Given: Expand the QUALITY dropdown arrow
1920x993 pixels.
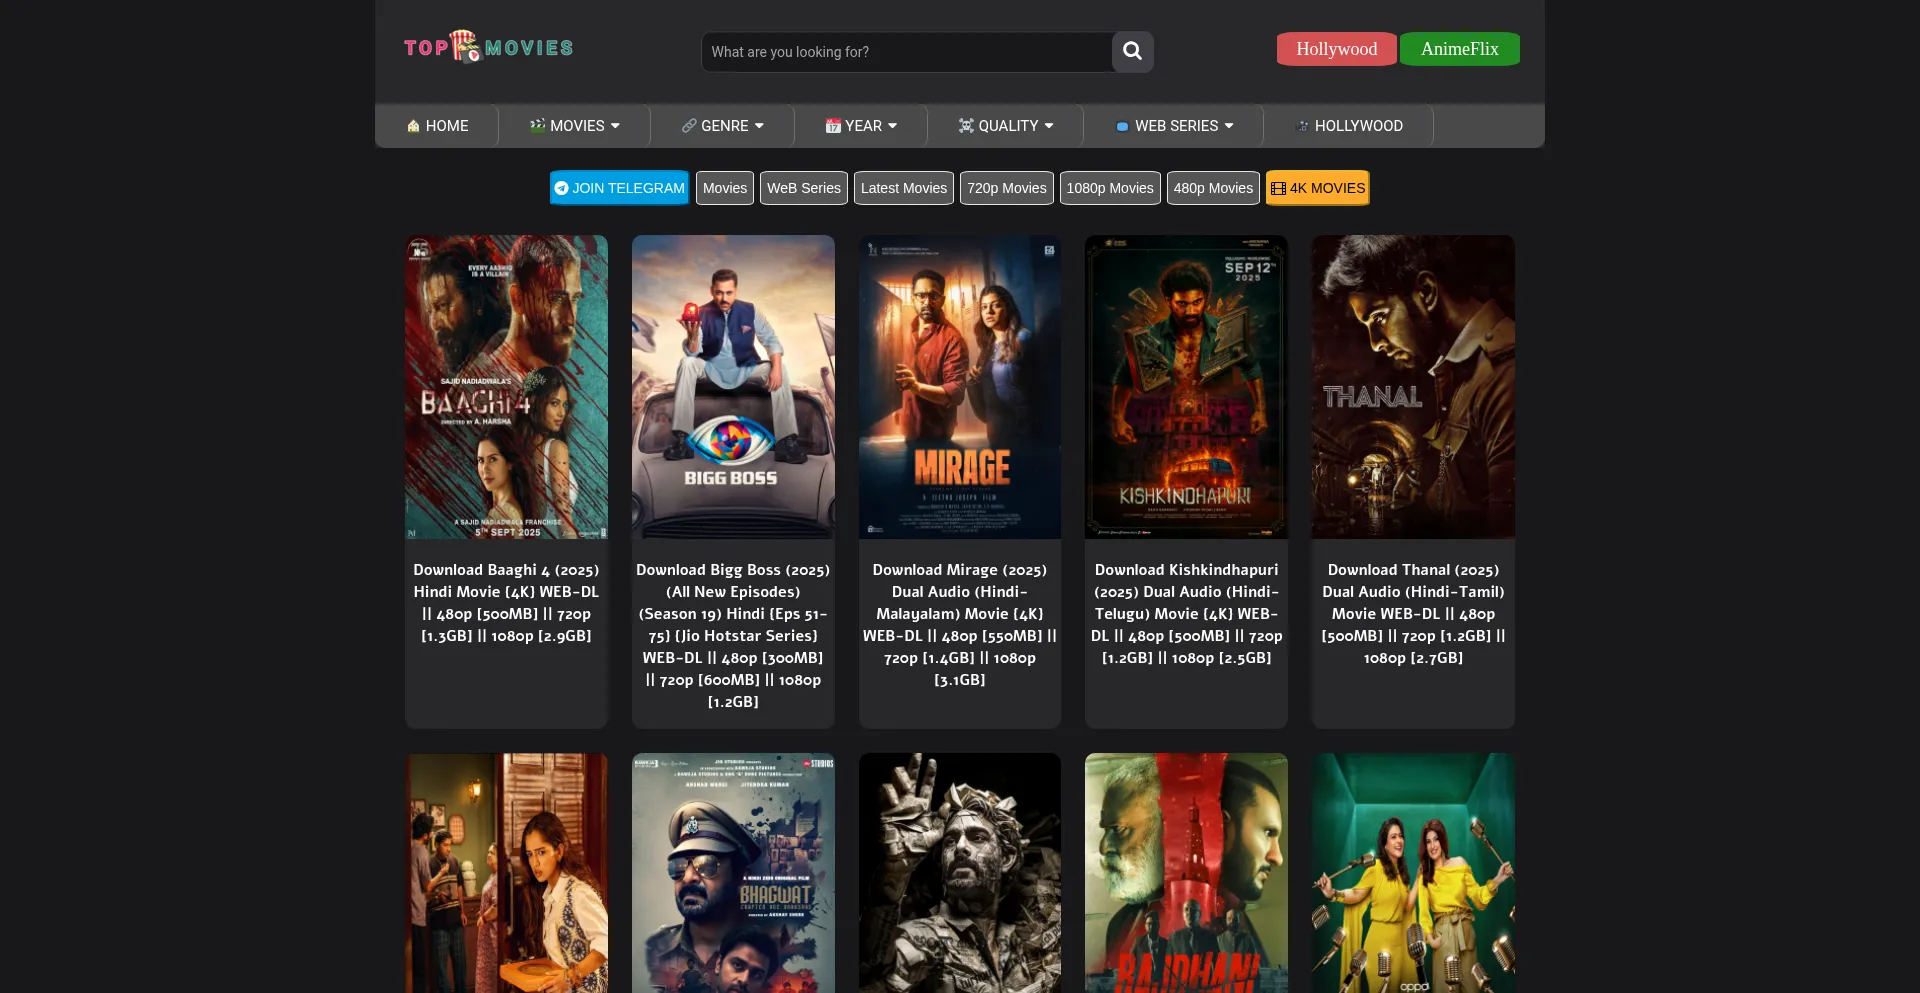Looking at the screenshot, I should tap(1049, 126).
